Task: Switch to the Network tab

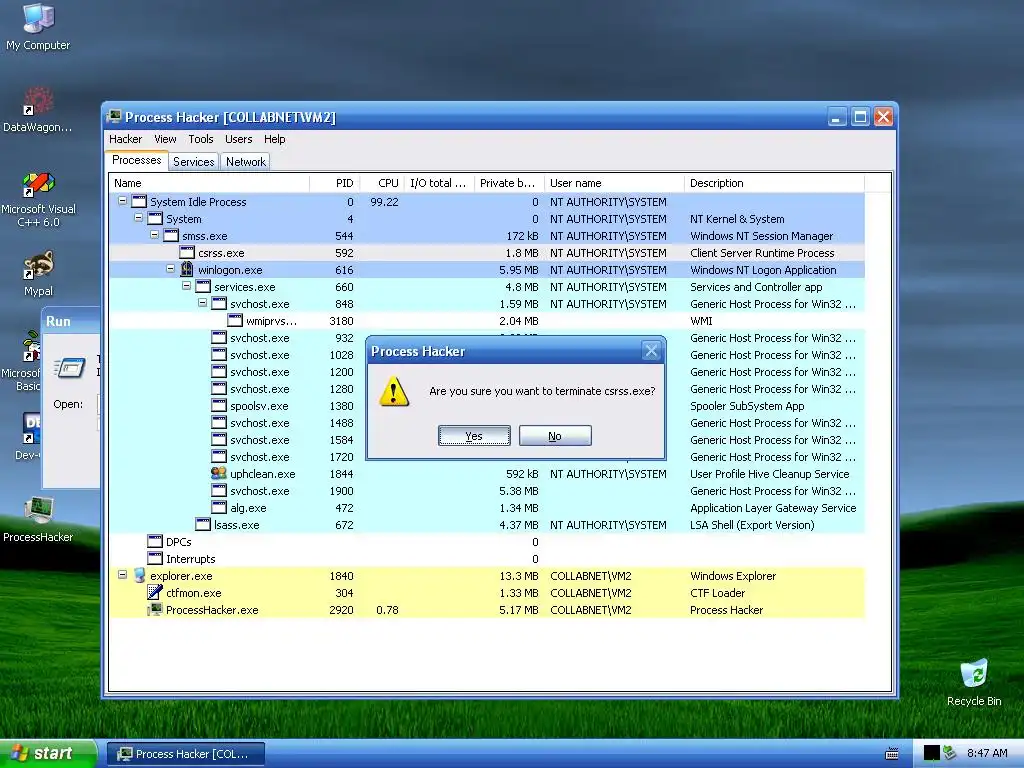Action: [246, 162]
